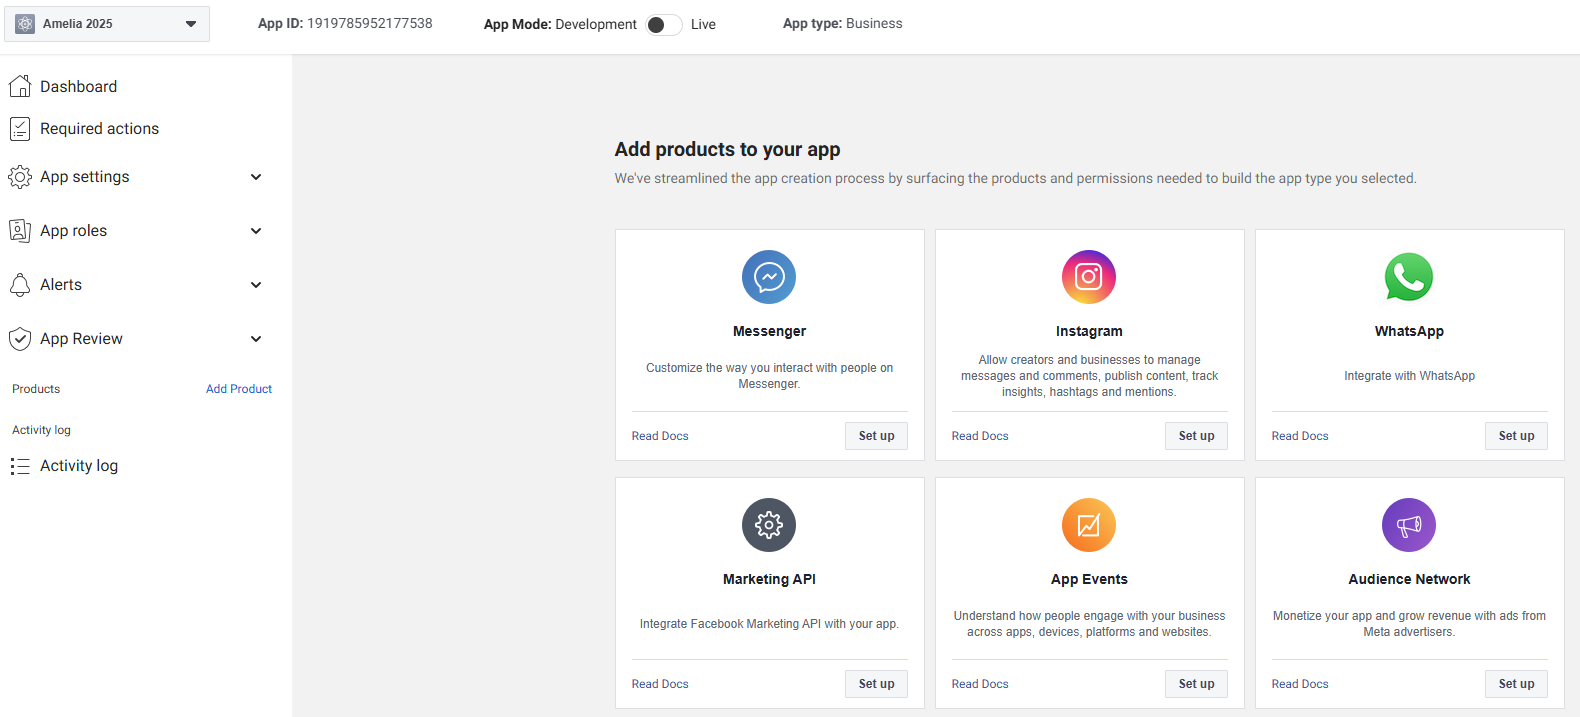Click the App Events card title
Screen dimensions: 1580x717
click(1089, 579)
